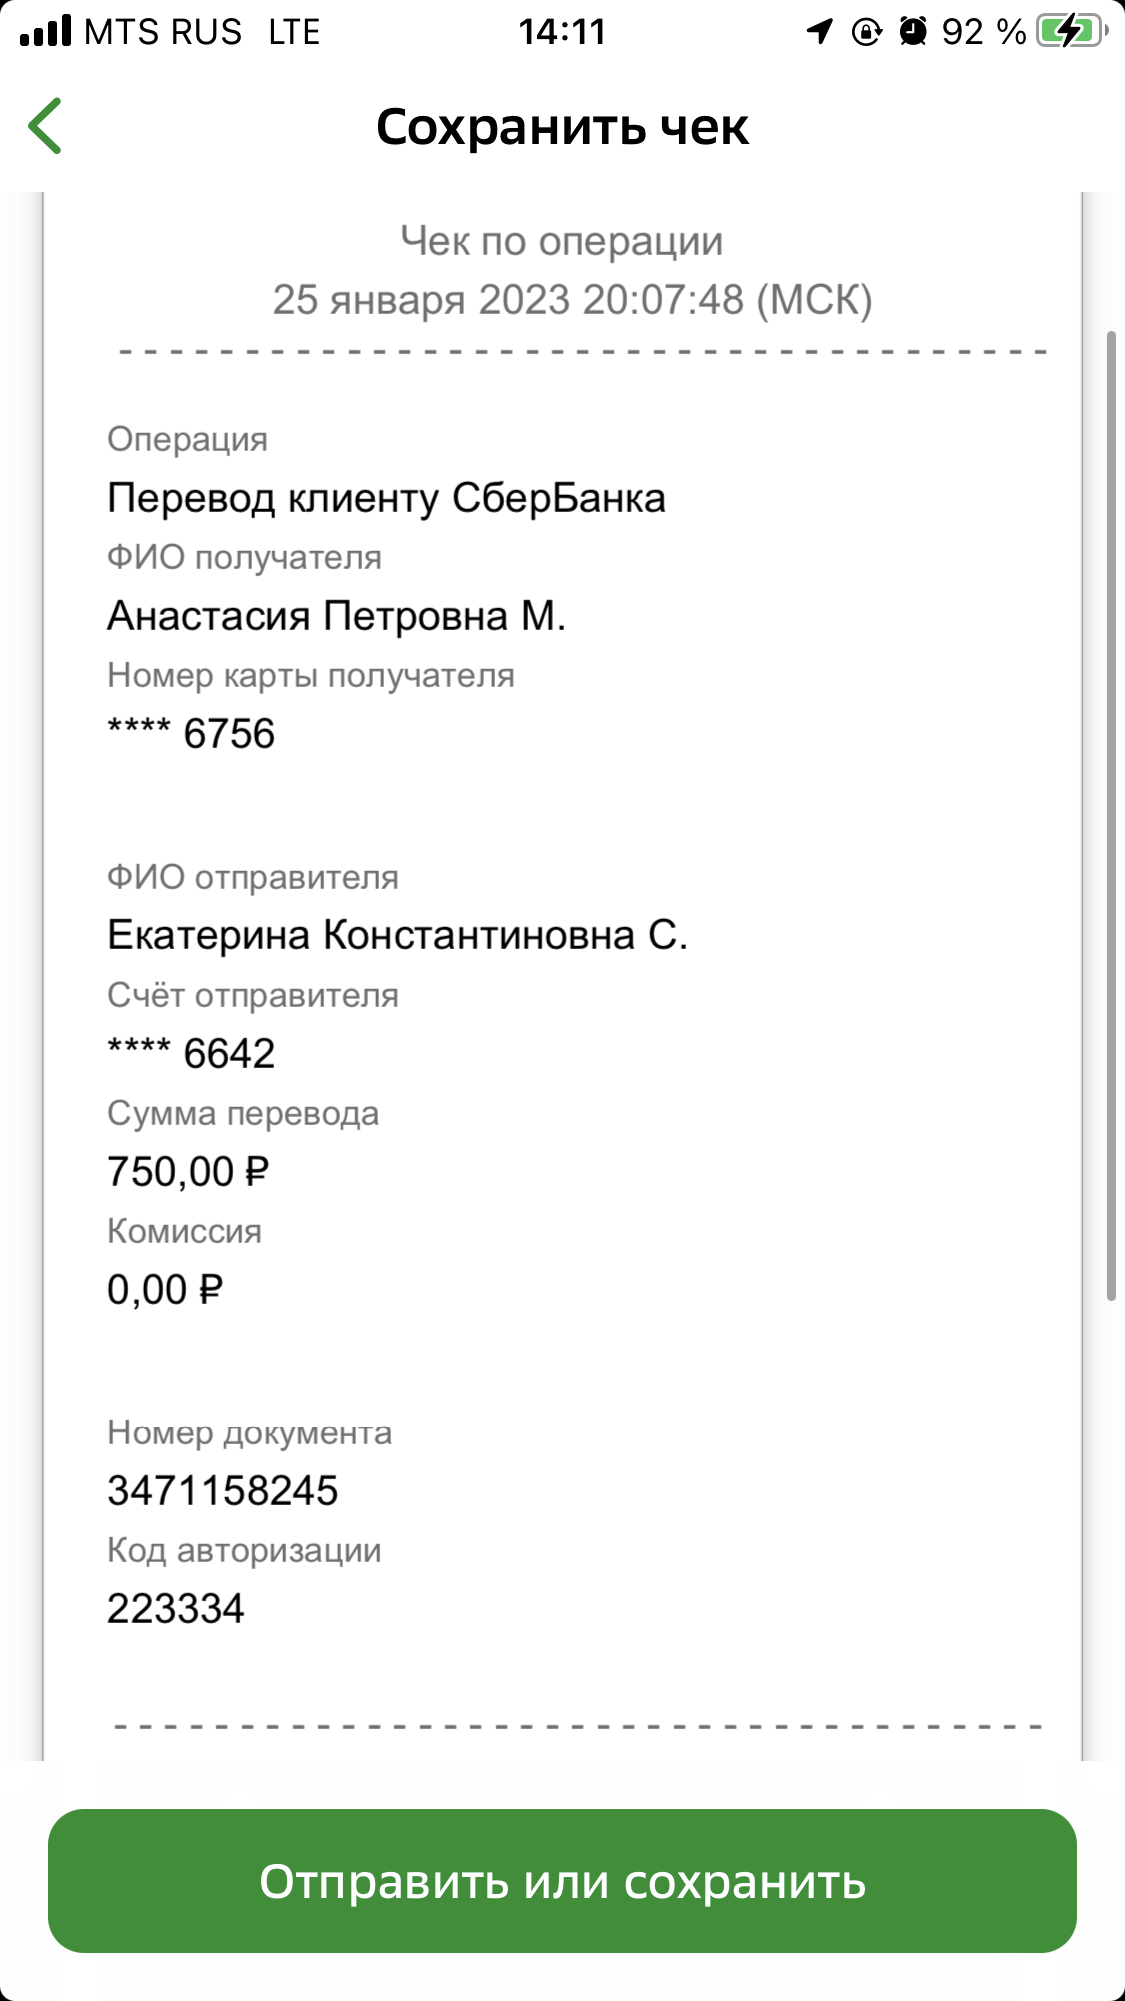The height and width of the screenshot is (2001, 1125).
Task: Tap the location arrow status icon
Action: (820, 32)
